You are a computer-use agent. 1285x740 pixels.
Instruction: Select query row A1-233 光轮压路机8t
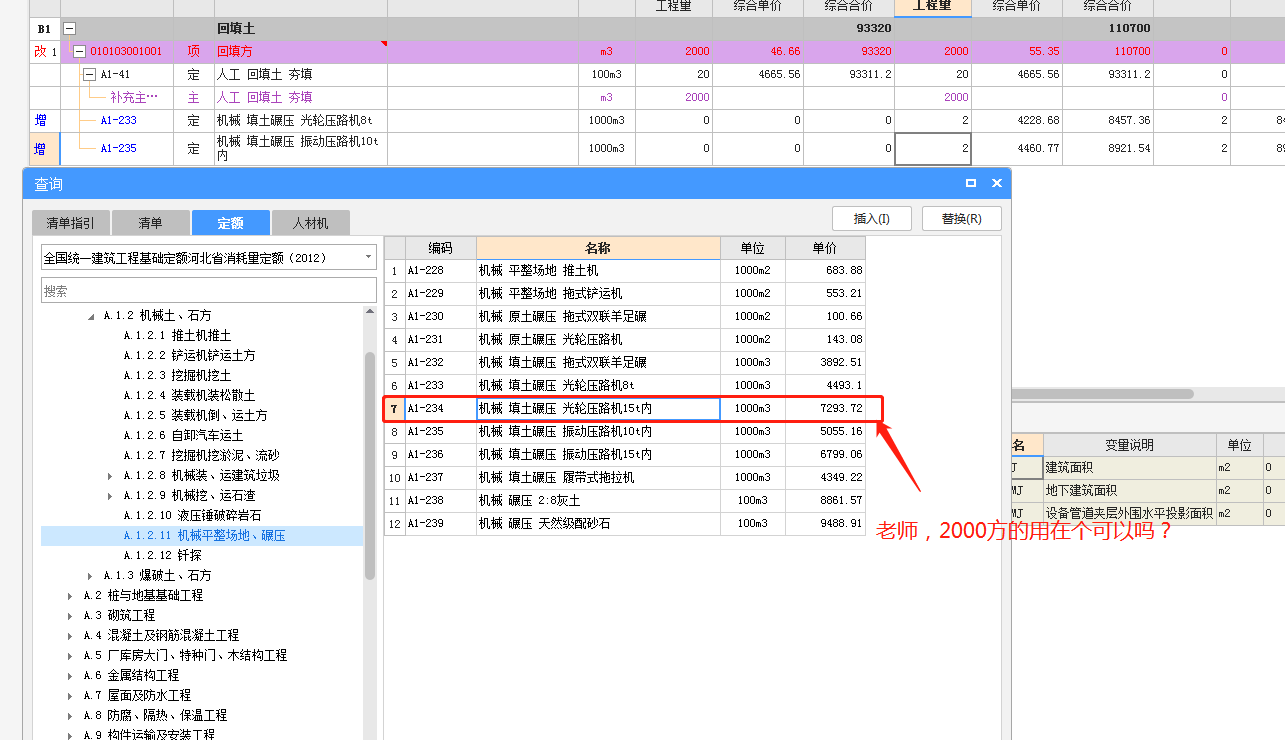pos(625,385)
